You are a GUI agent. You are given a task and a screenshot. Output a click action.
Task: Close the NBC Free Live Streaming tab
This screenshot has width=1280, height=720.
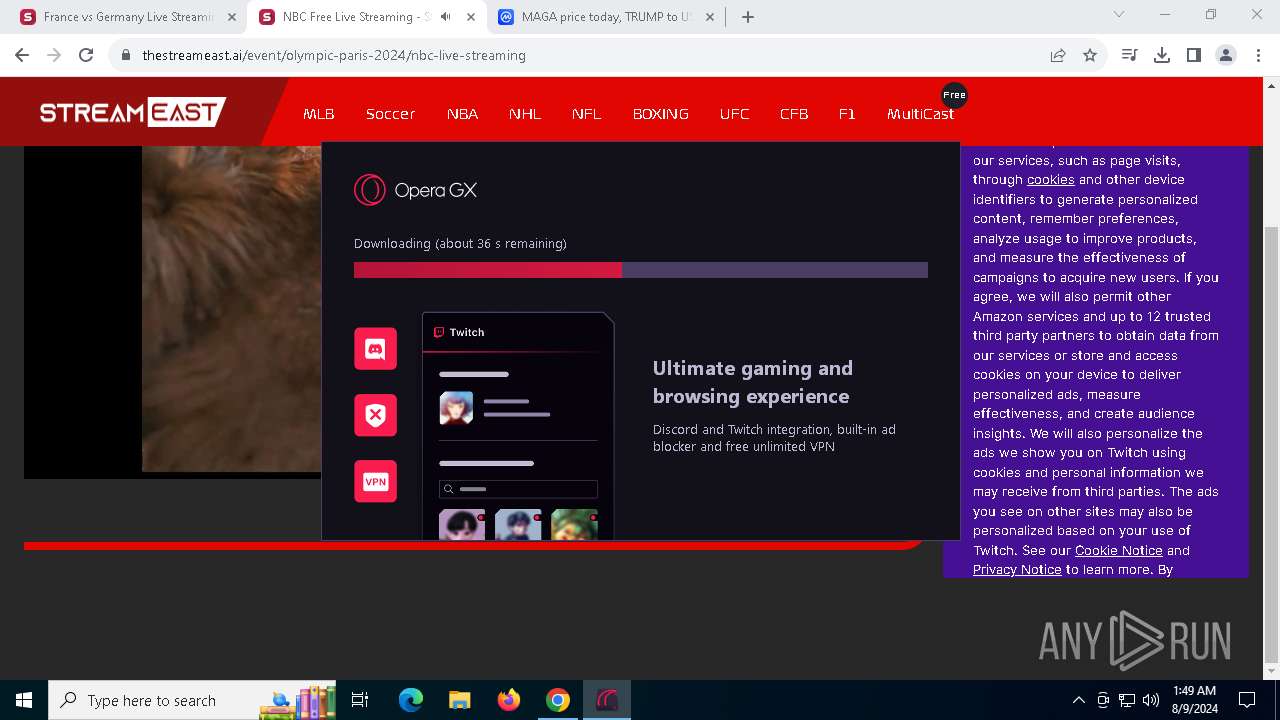(471, 17)
